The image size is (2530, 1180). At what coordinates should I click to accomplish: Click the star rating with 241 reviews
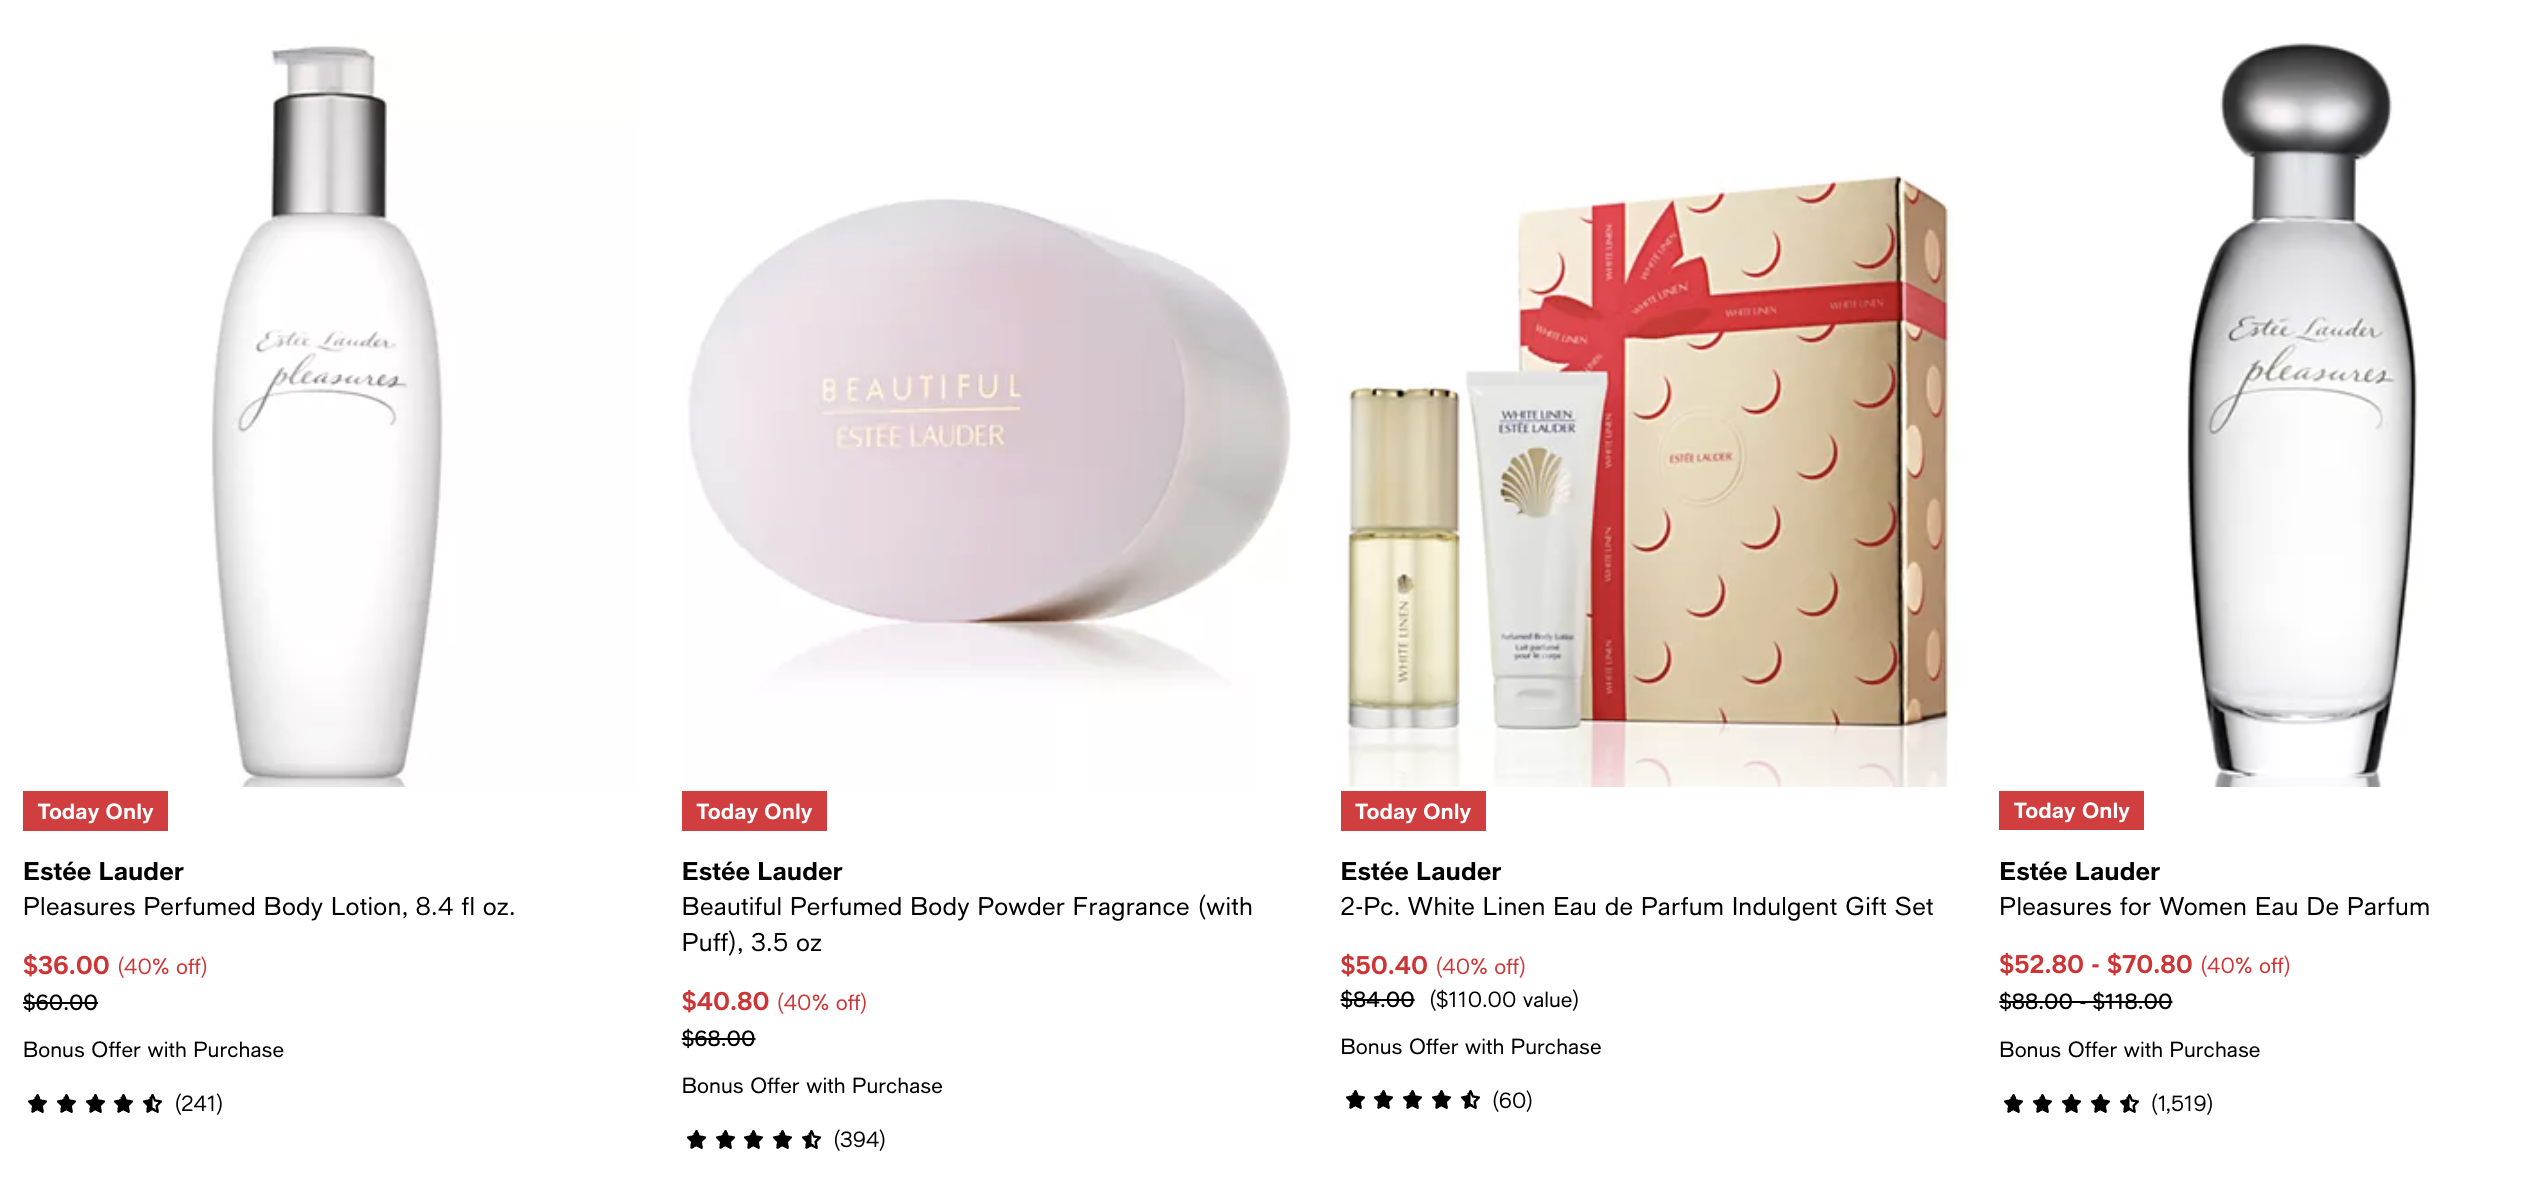(123, 1103)
